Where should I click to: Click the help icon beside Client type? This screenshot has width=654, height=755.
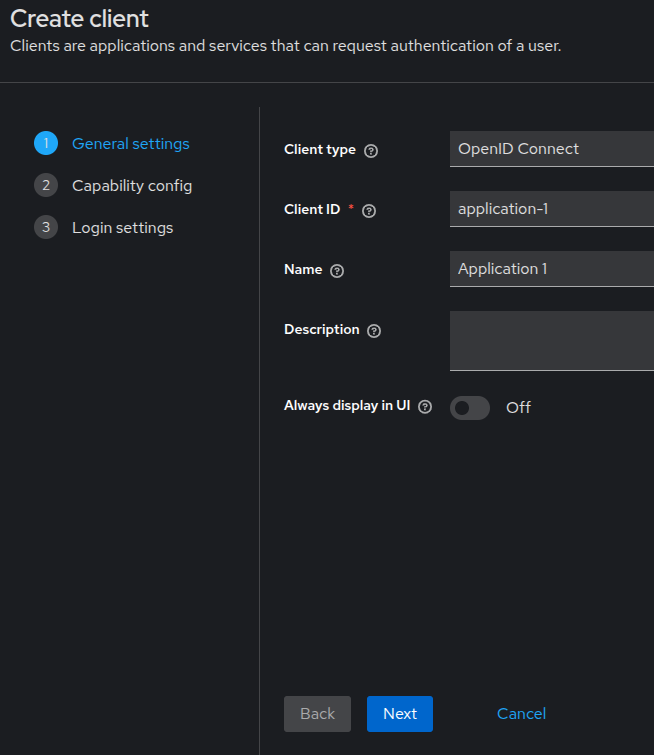371,151
